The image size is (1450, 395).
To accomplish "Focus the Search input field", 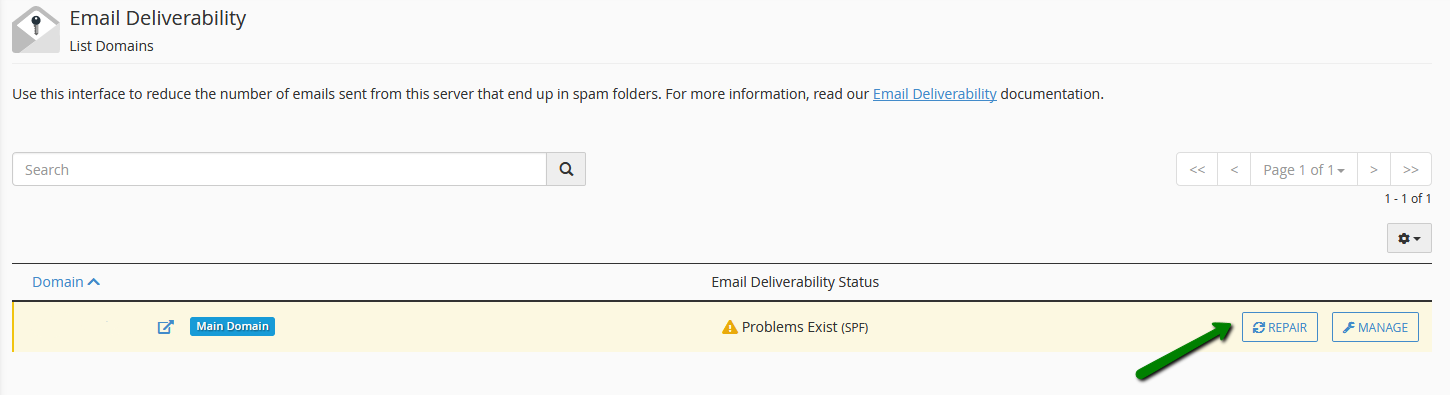I will coord(279,169).
